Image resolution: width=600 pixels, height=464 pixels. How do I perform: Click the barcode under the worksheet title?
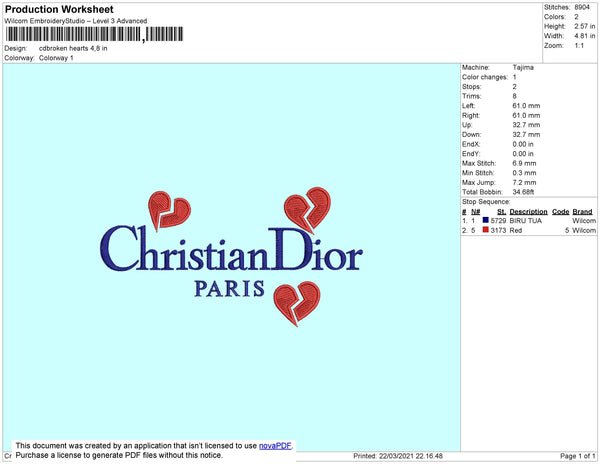click(x=94, y=34)
